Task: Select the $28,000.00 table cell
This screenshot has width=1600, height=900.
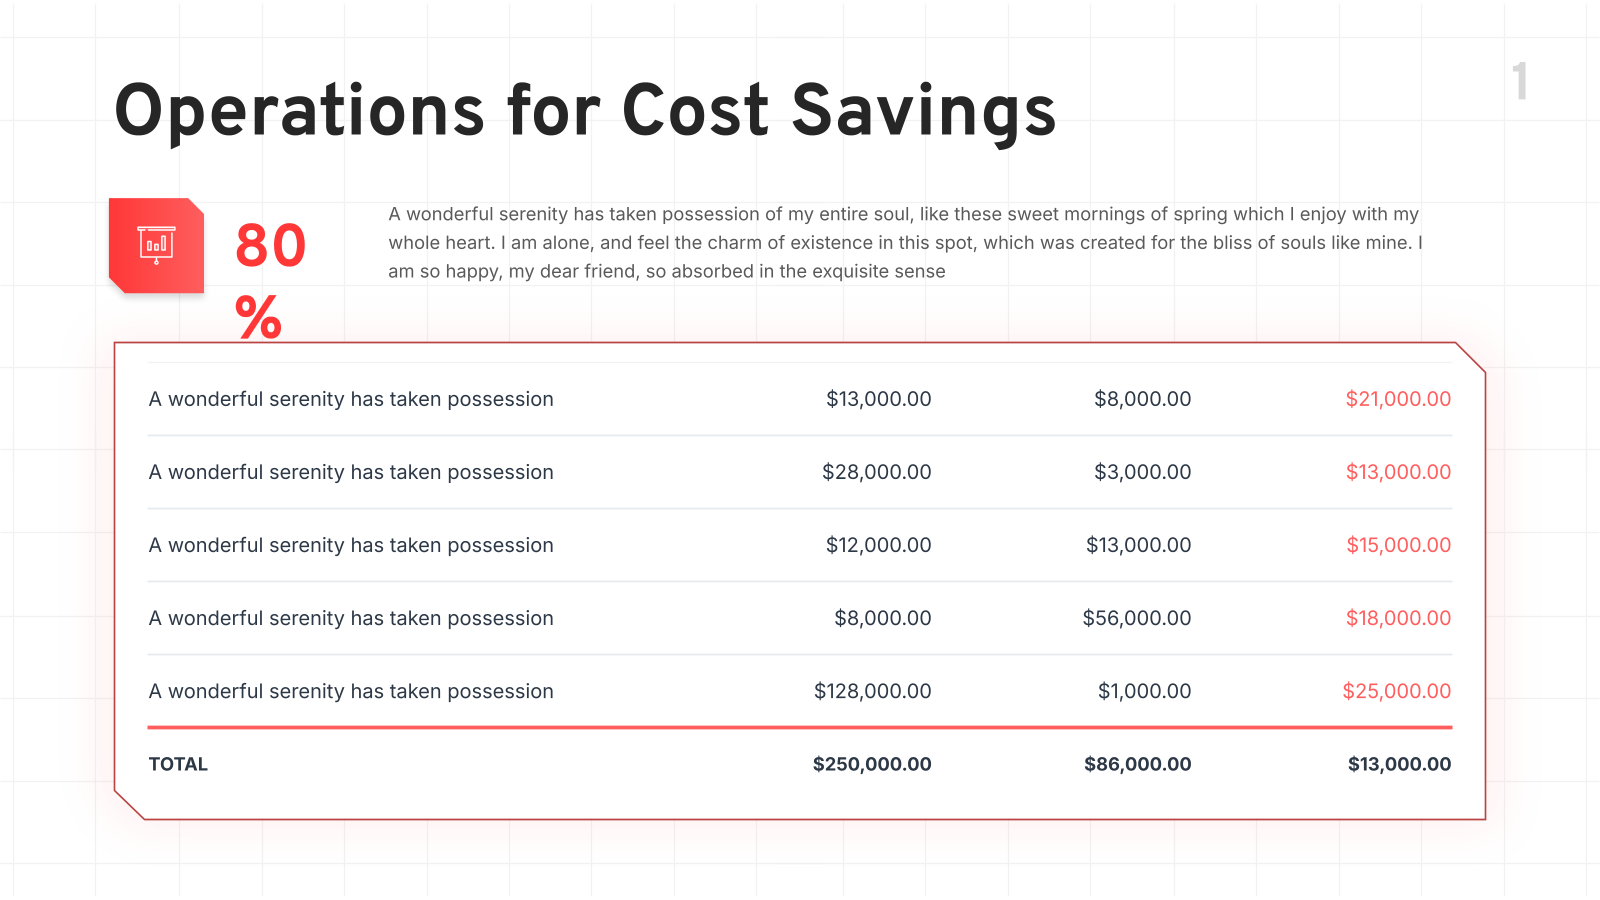Action: pos(876,472)
